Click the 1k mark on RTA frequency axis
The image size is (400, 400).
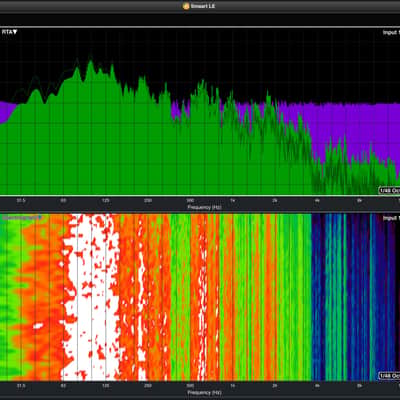[x=233, y=200]
